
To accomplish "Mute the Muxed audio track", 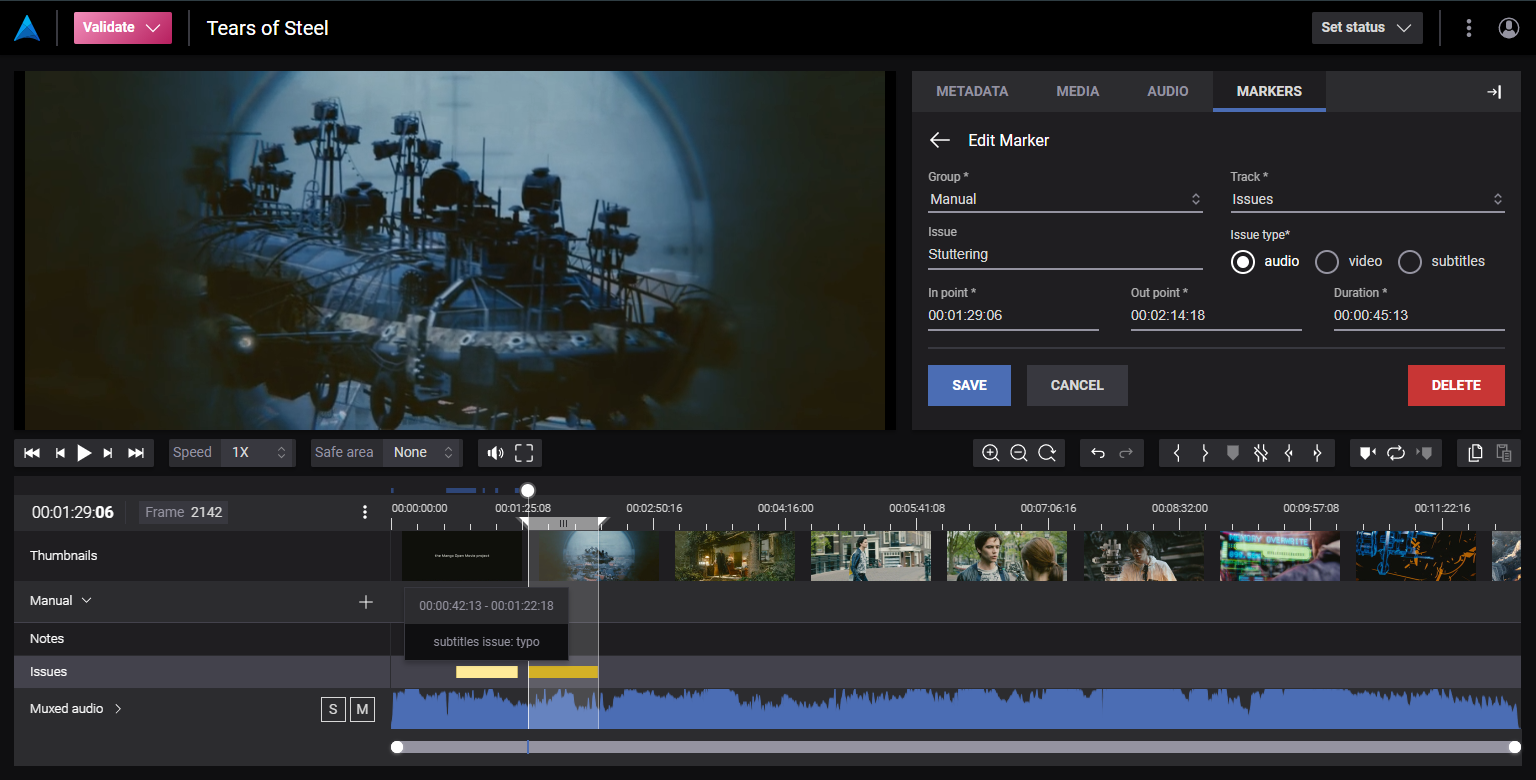I will (362, 710).
